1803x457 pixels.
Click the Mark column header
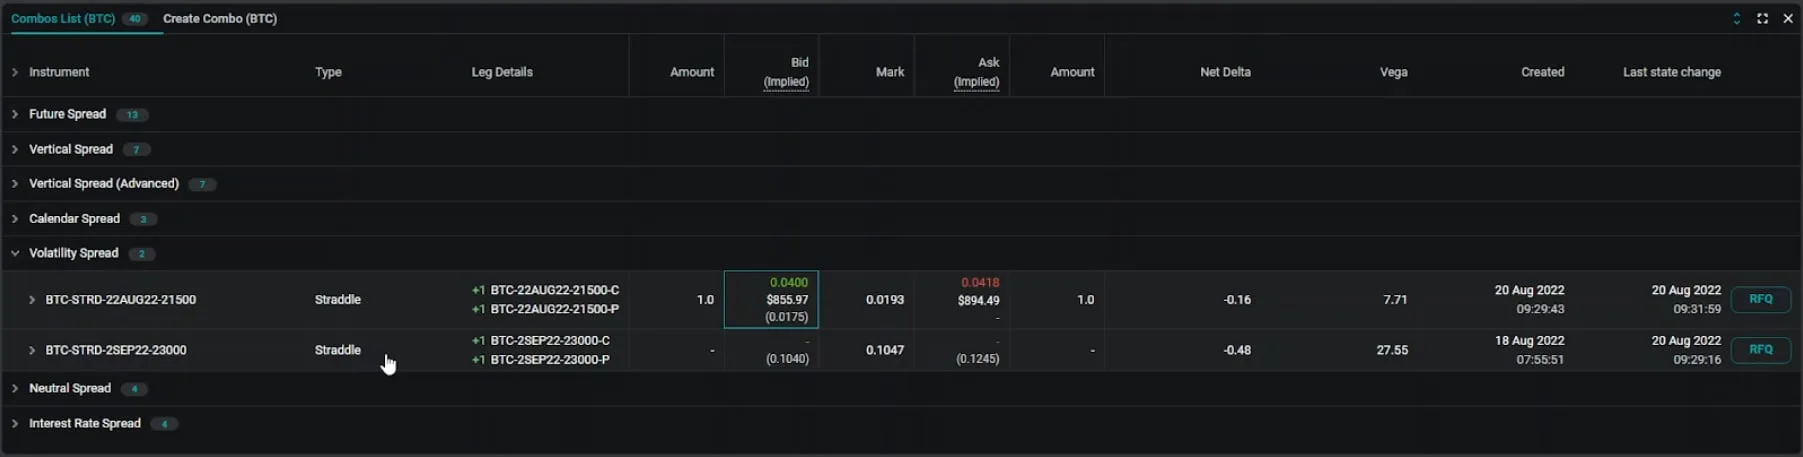(890, 72)
